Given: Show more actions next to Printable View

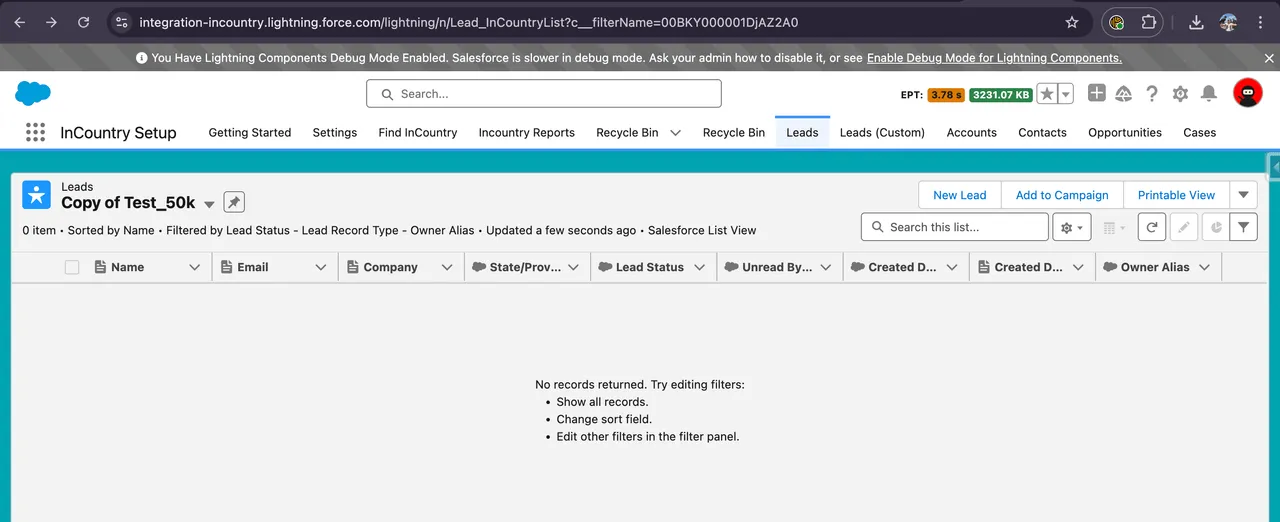Looking at the screenshot, I should tap(1243, 195).
